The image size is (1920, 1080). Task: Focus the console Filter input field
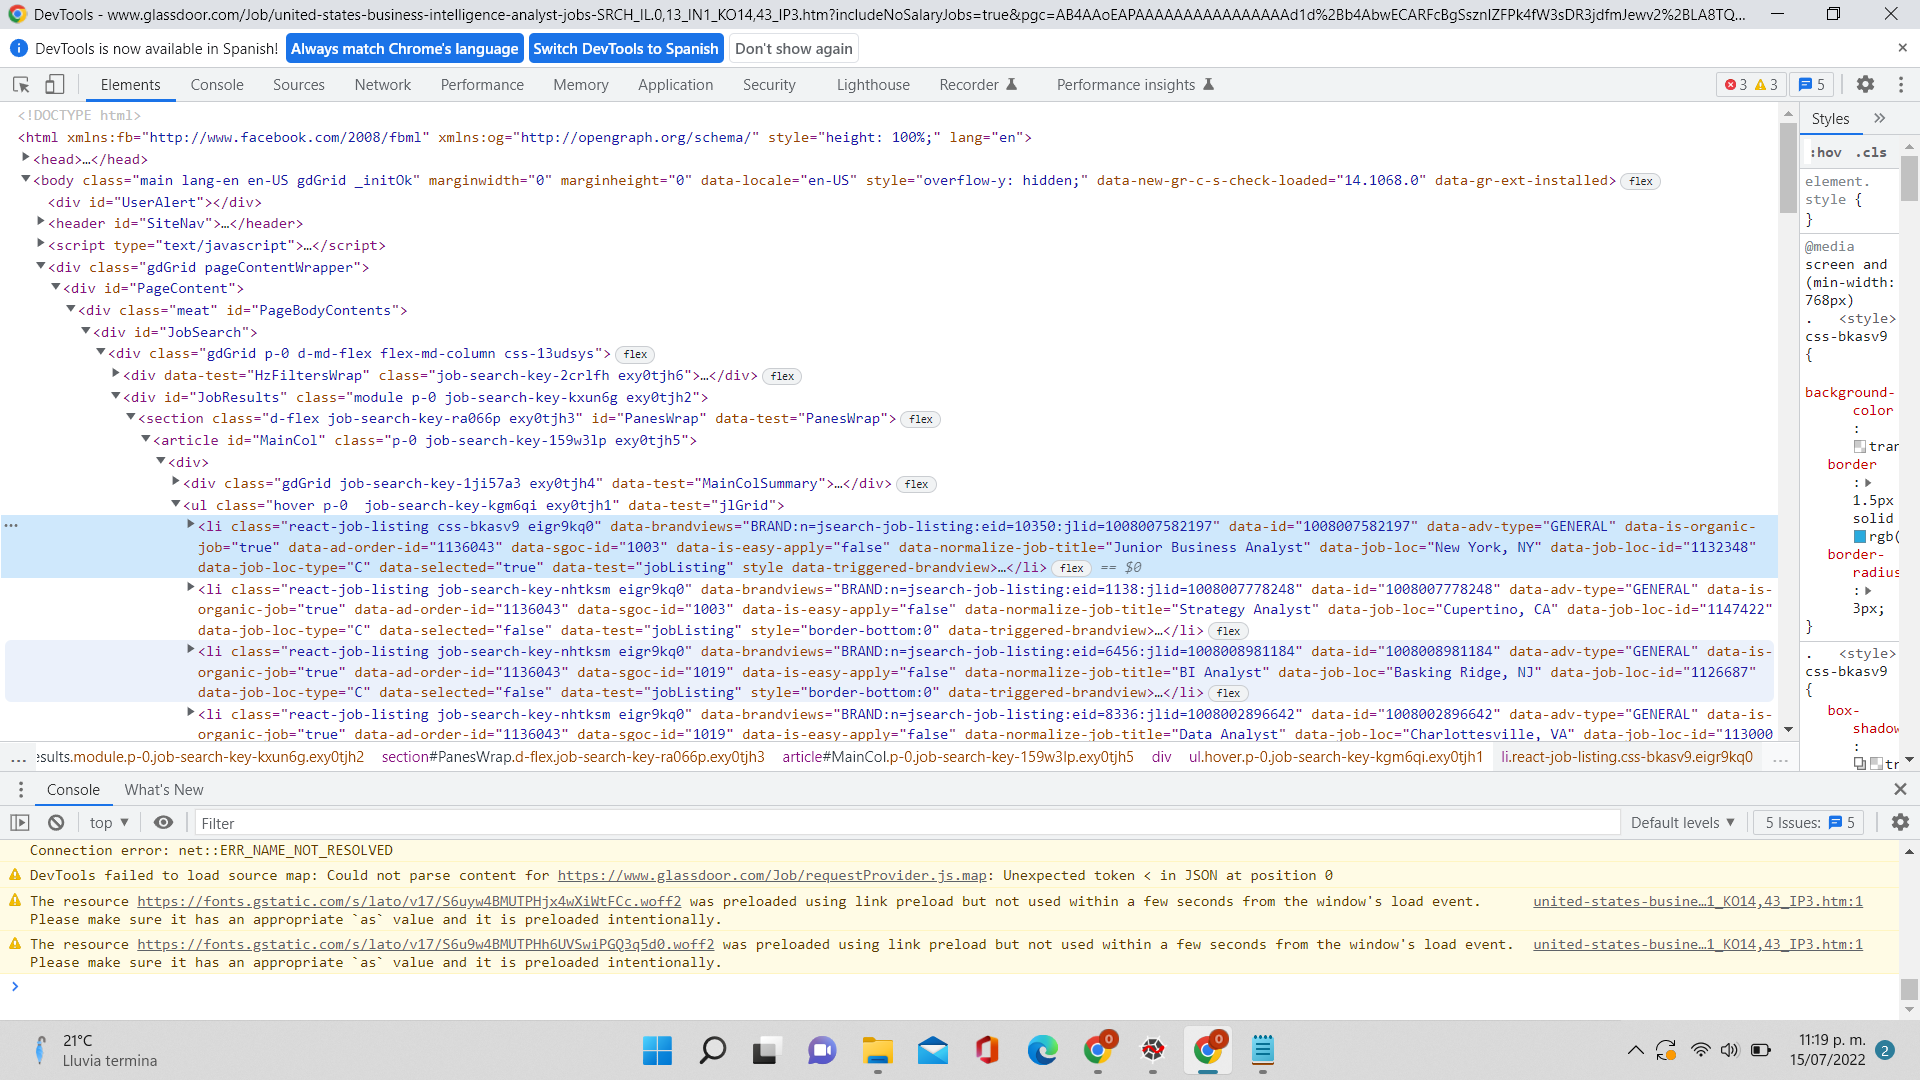(x=906, y=823)
